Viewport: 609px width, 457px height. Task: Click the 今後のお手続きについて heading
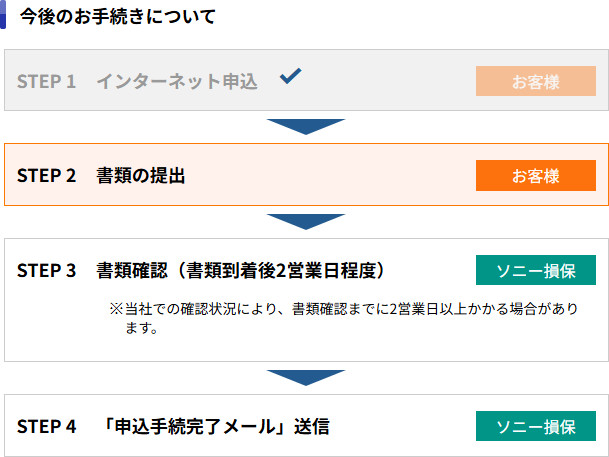117,17
